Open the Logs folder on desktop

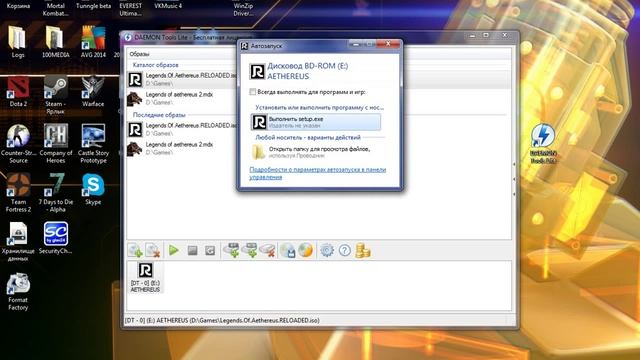pos(18,42)
